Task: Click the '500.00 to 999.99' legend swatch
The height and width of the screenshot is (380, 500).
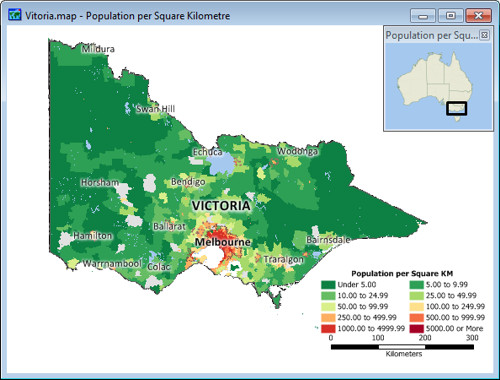Action: click(416, 318)
